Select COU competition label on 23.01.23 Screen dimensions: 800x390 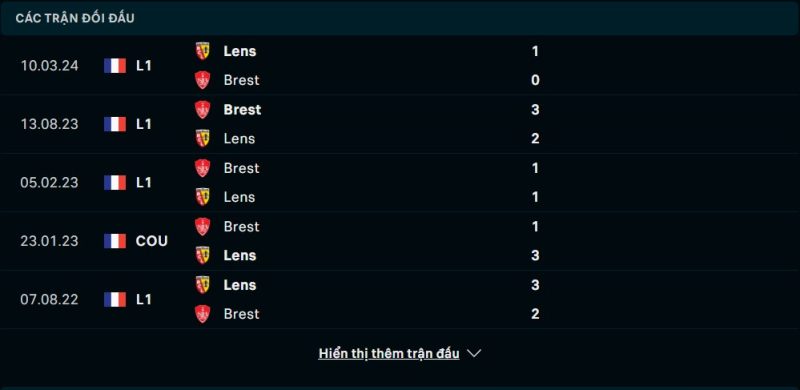point(152,241)
